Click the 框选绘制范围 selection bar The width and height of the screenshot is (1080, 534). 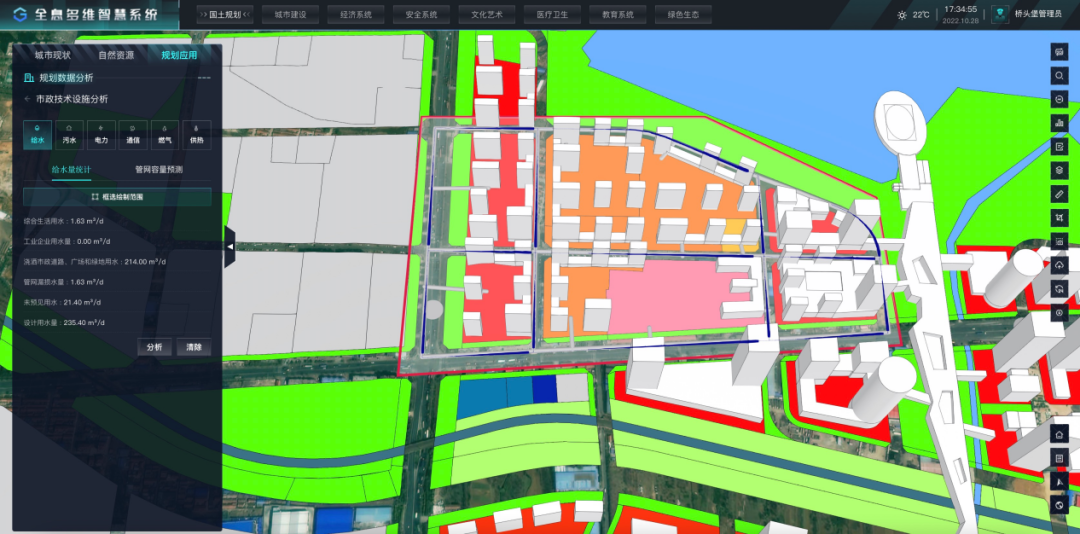tap(117, 197)
